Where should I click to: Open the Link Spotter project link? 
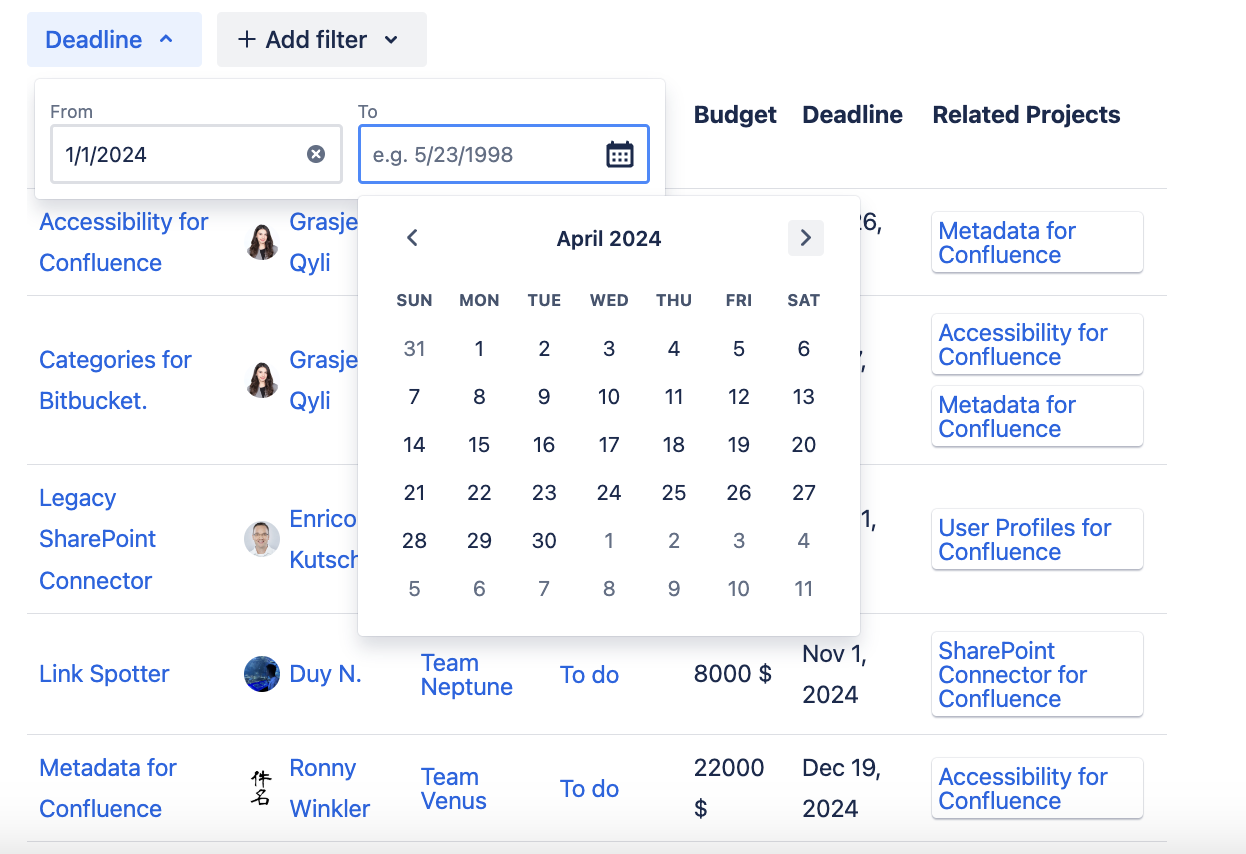(104, 674)
